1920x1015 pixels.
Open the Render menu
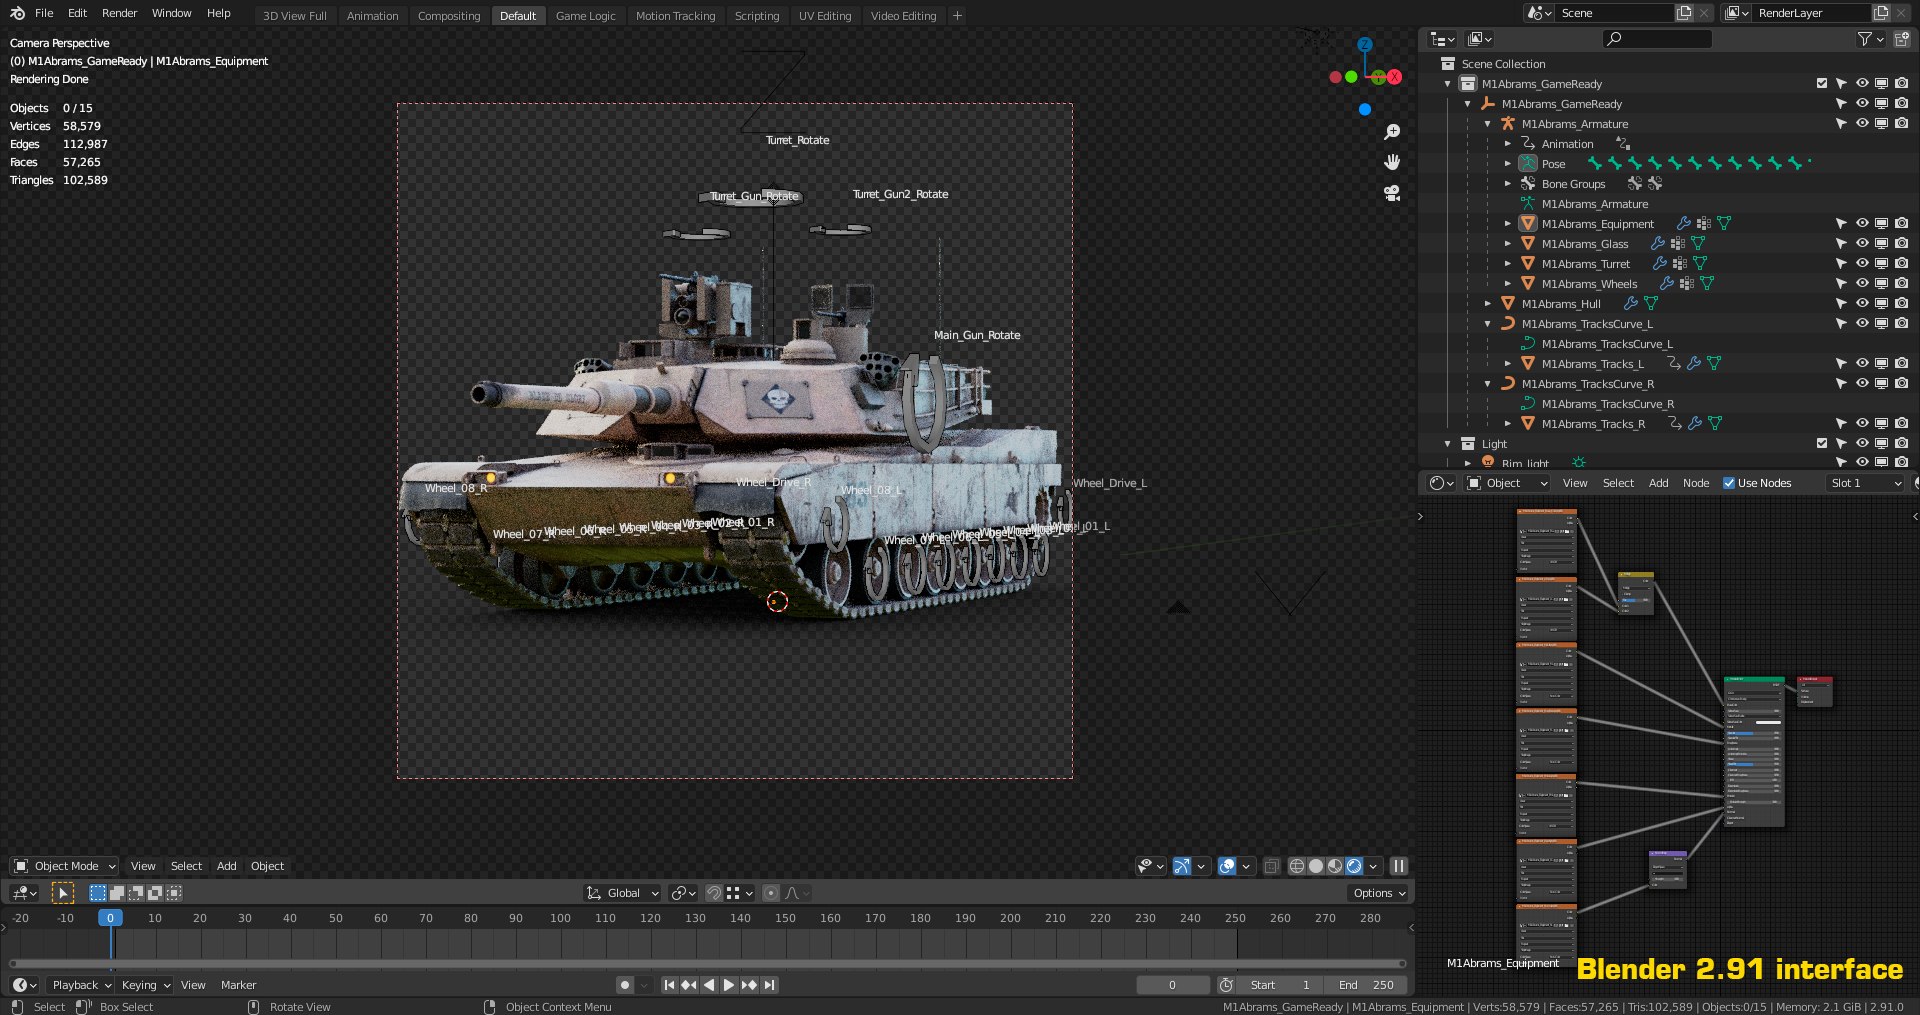119,13
